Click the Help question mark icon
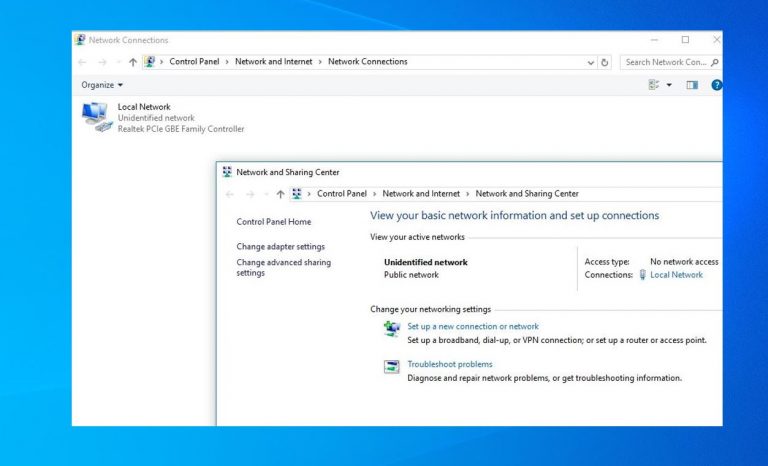Image resolution: width=768 pixels, height=466 pixels. (x=716, y=85)
